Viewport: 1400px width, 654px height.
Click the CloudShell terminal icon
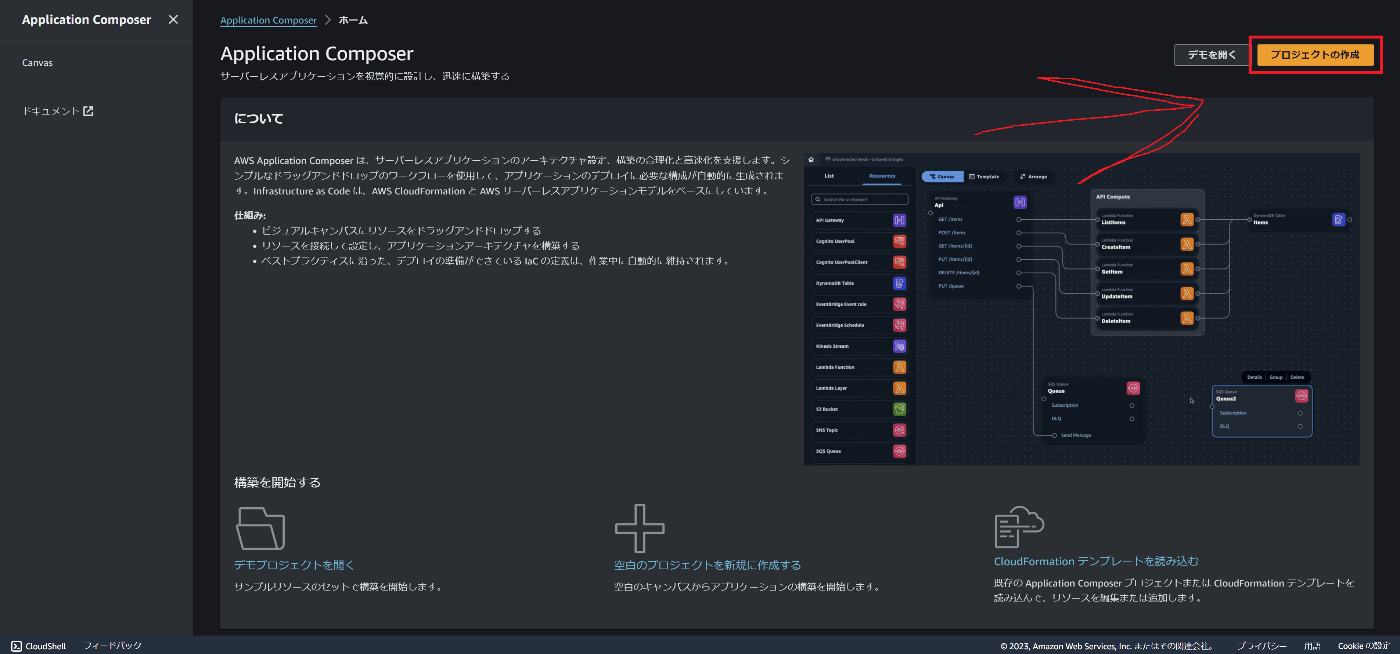pos(17,646)
